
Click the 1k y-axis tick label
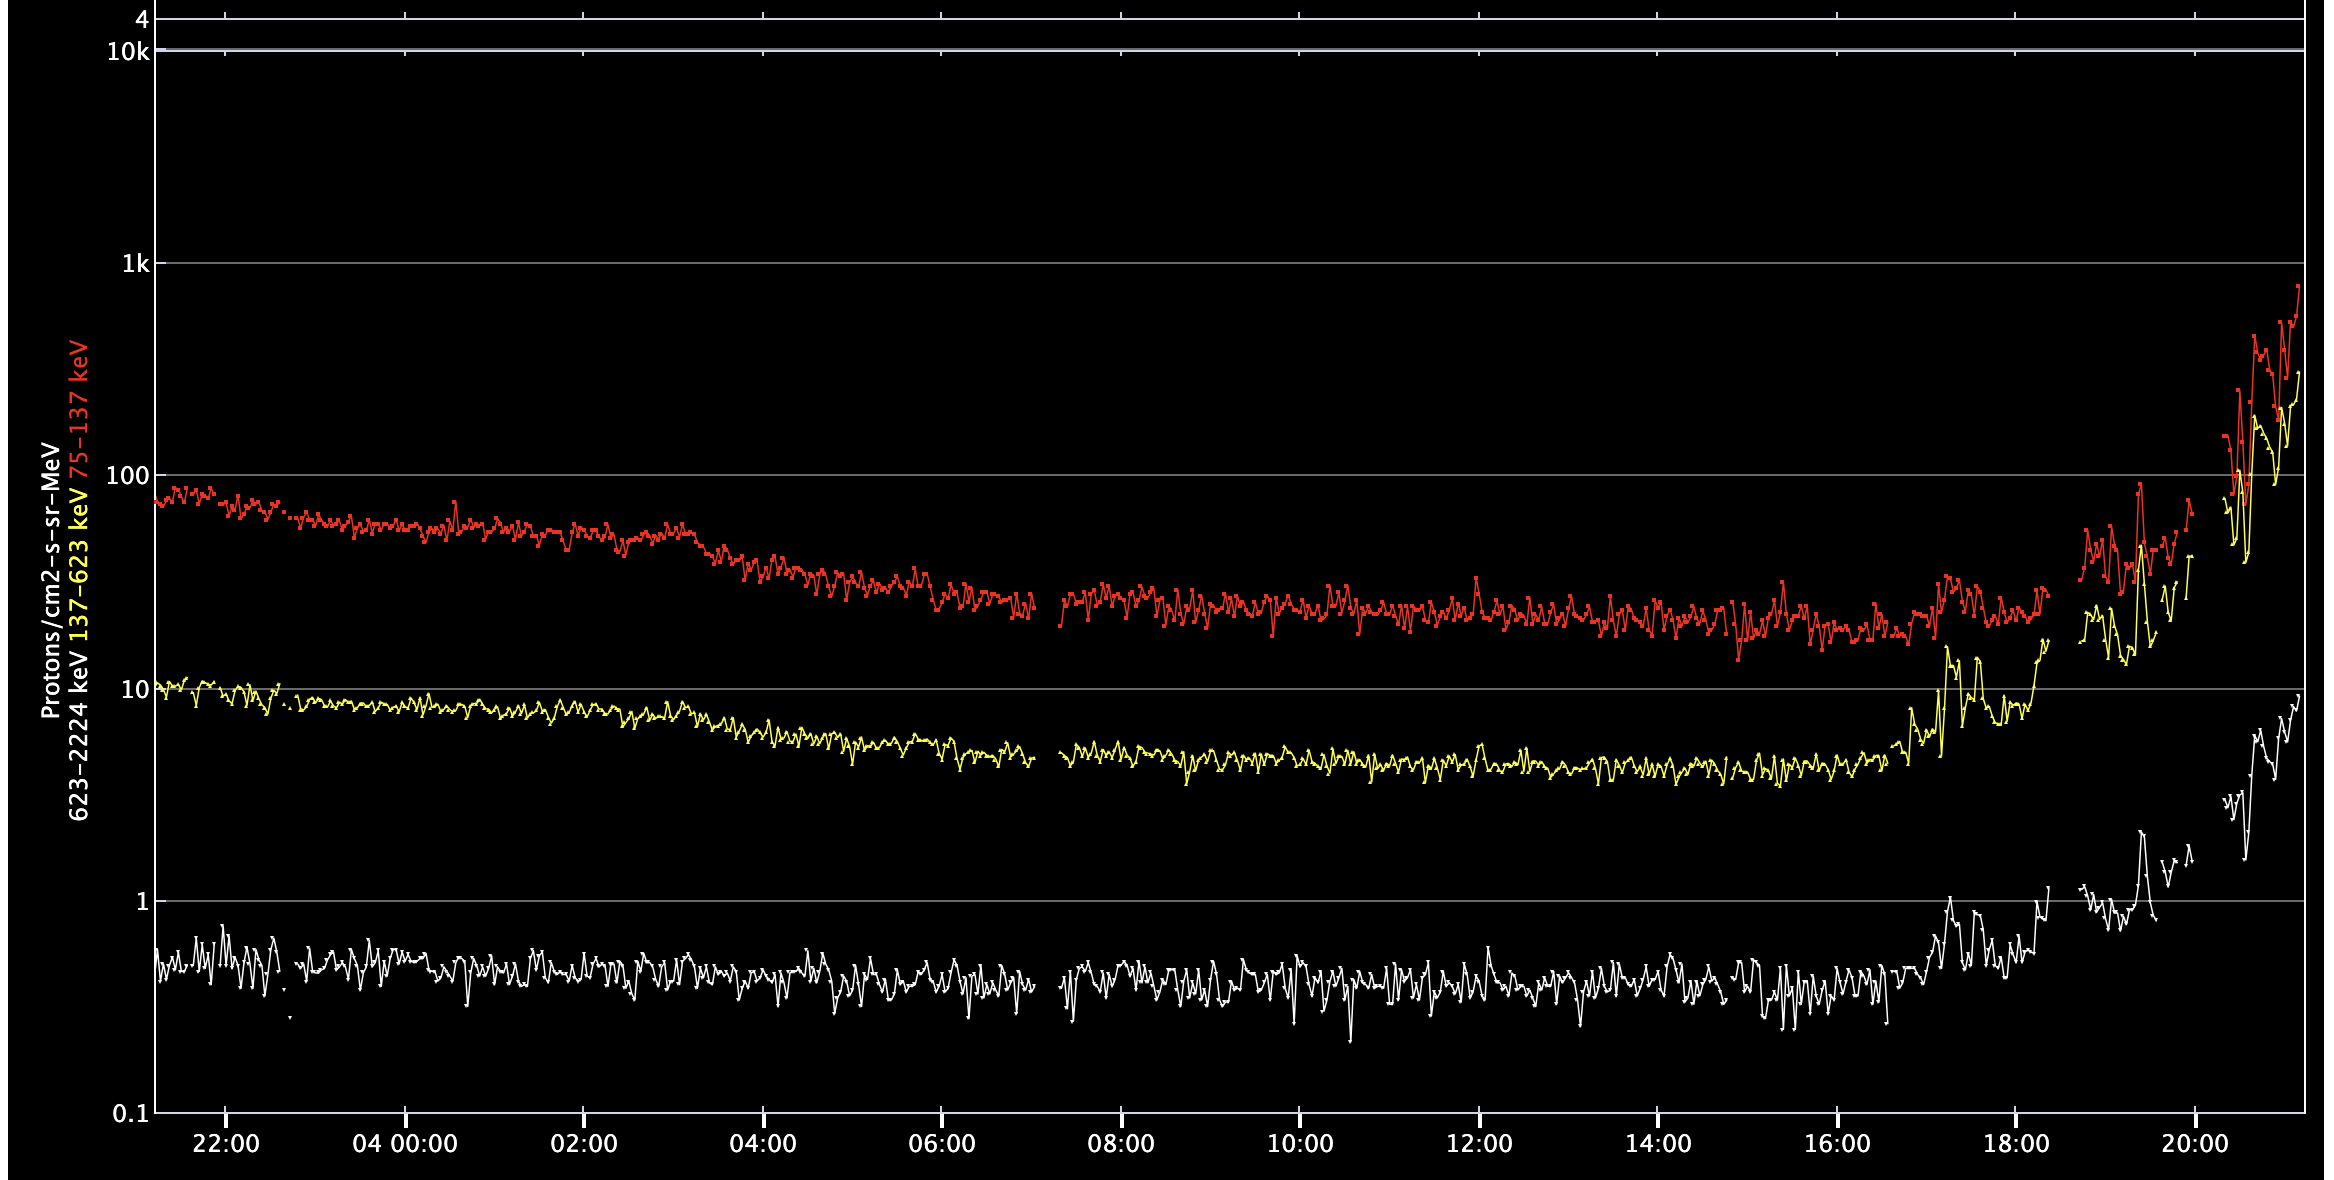[136, 264]
